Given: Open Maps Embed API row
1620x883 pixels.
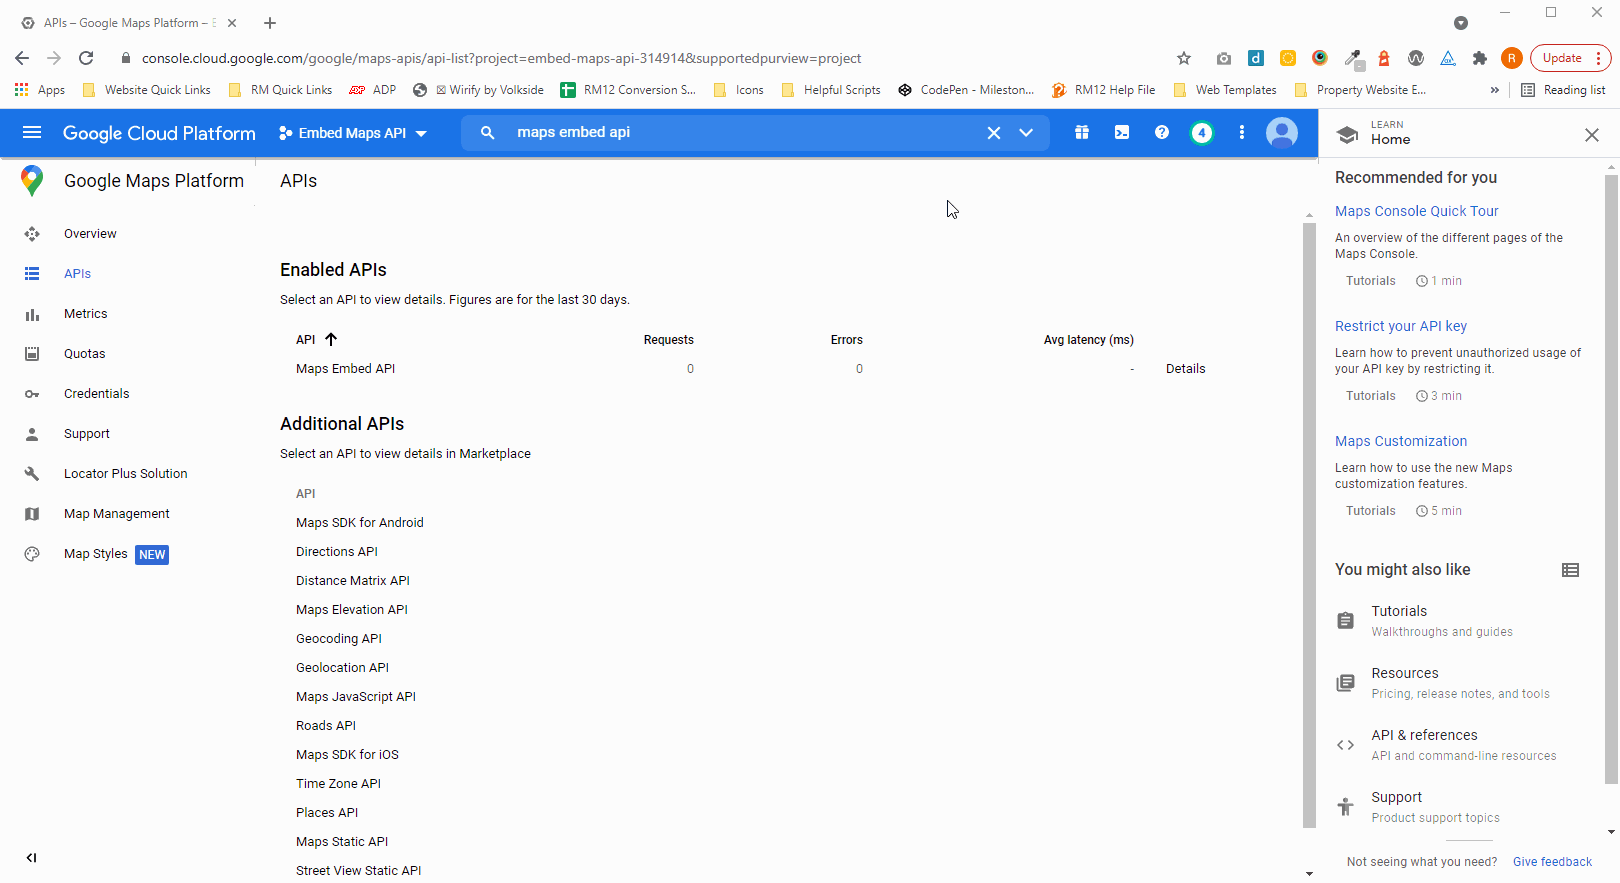Looking at the screenshot, I should click(x=345, y=369).
